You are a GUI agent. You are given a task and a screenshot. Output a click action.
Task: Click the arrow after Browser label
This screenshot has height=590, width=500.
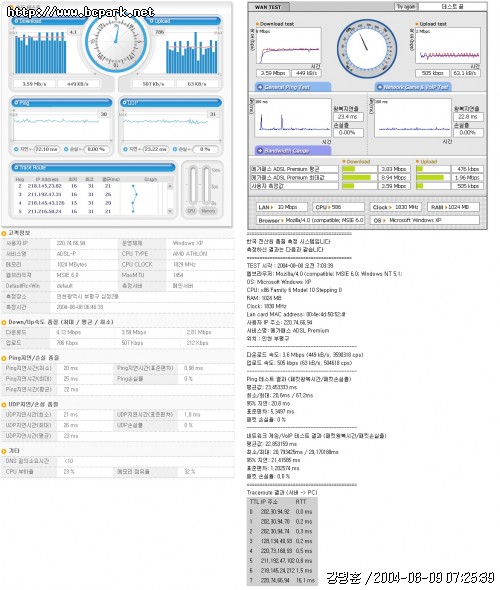(282, 220)
